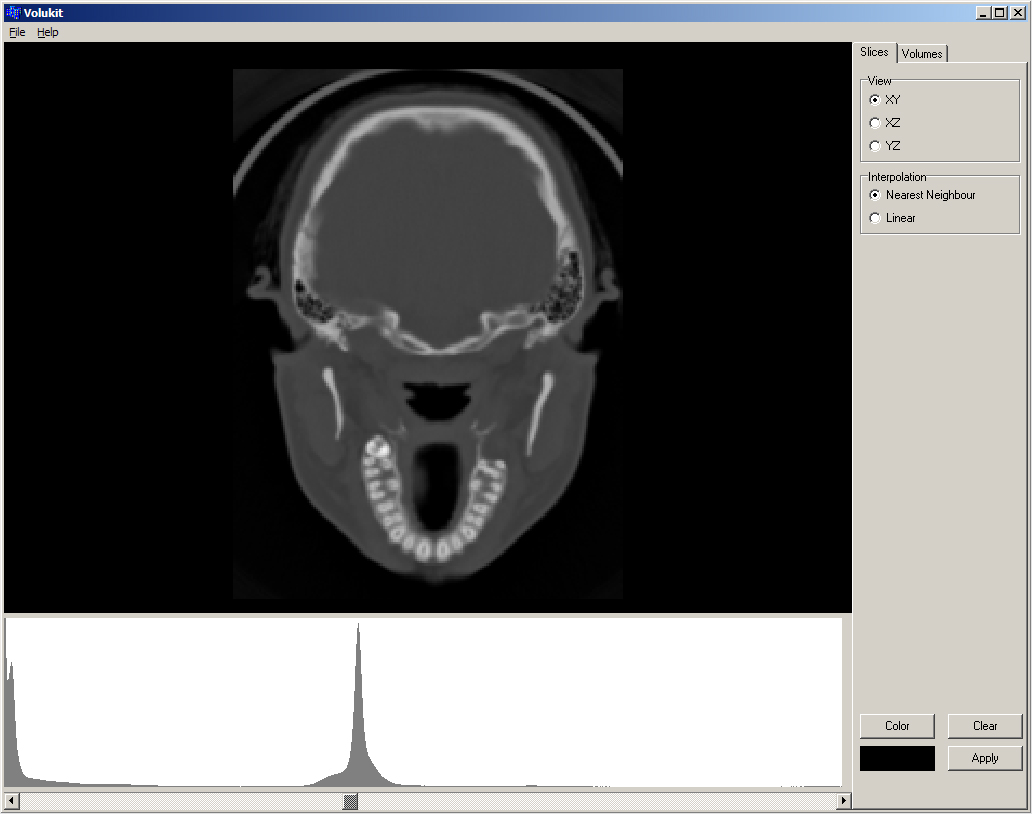This screenshot has height=814, width=1032.
Task: Switch to the Volumes tab
Action: 922,54
